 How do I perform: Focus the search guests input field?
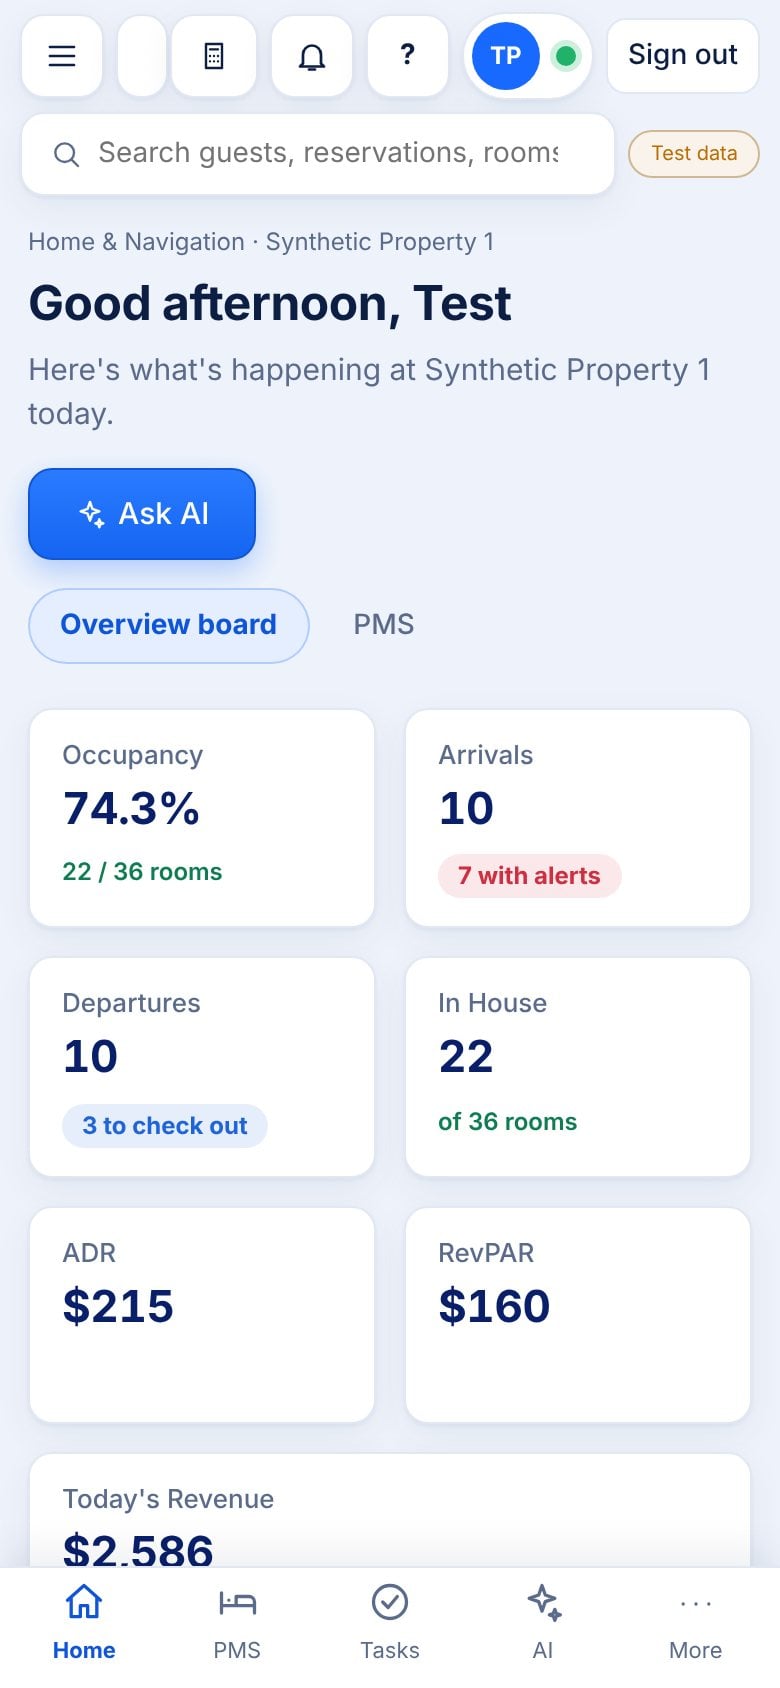318,153
